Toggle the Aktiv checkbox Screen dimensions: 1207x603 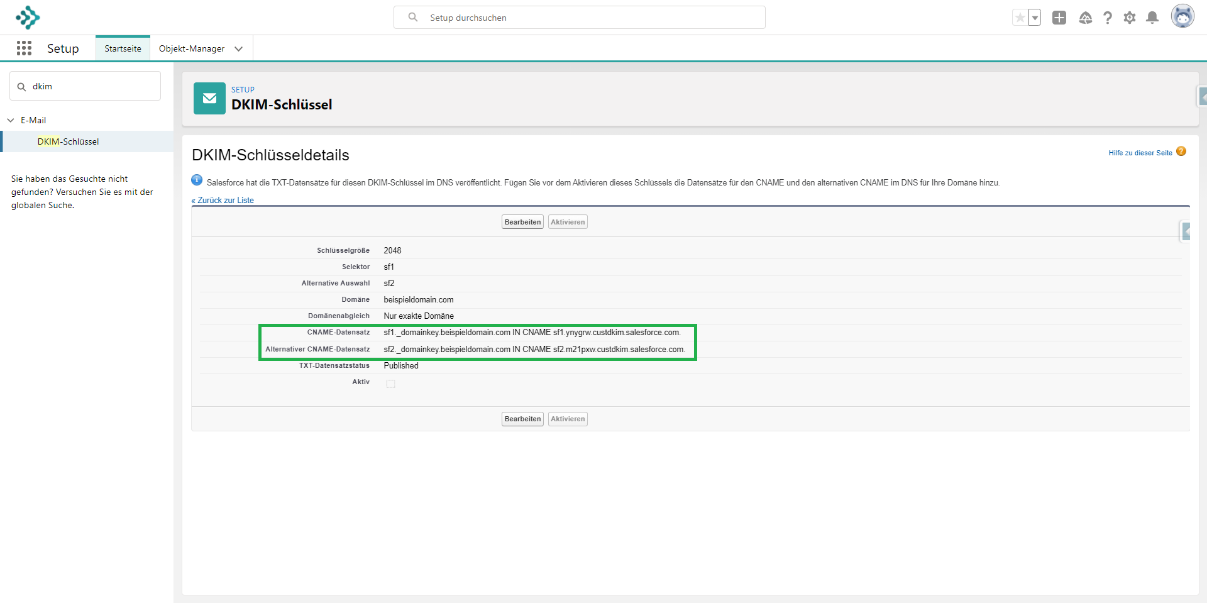pyautogui.click(x=390, y=384)
